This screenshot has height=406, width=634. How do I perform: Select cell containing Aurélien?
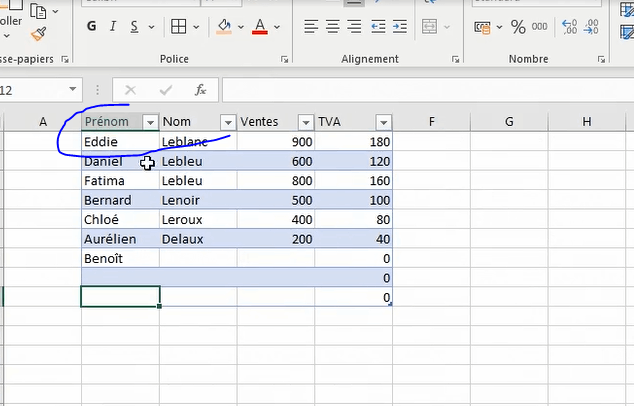tap(120, 239)
